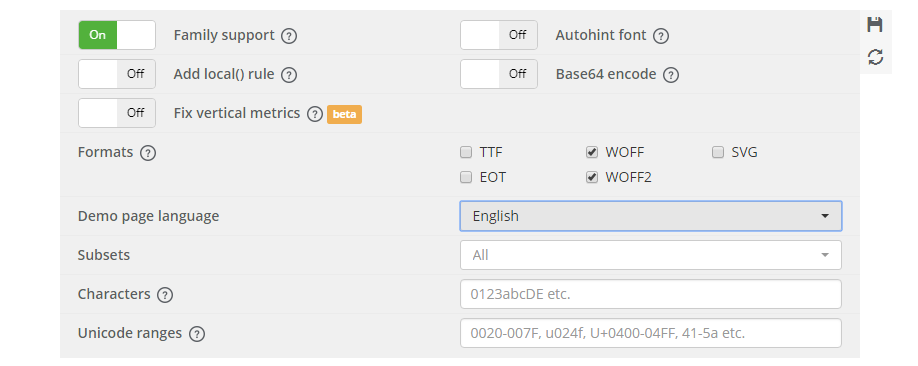Open help icon for Family support
This screenshot has height=366, width=918.
289,36
